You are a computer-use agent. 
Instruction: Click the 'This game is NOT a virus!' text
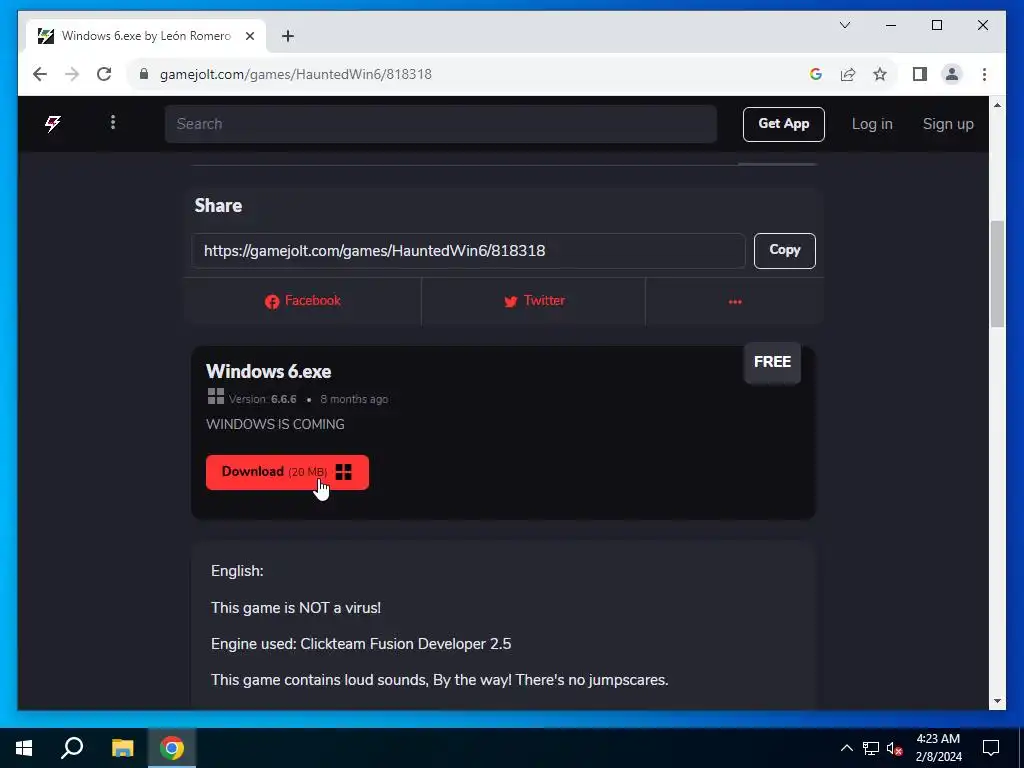[296, 608]
